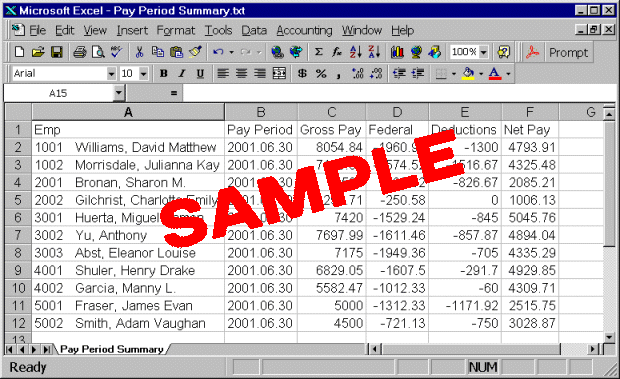Viewport: 620px width, 379px height.
Task: Click the Merge and Center icon
Action: click(279, 74)
